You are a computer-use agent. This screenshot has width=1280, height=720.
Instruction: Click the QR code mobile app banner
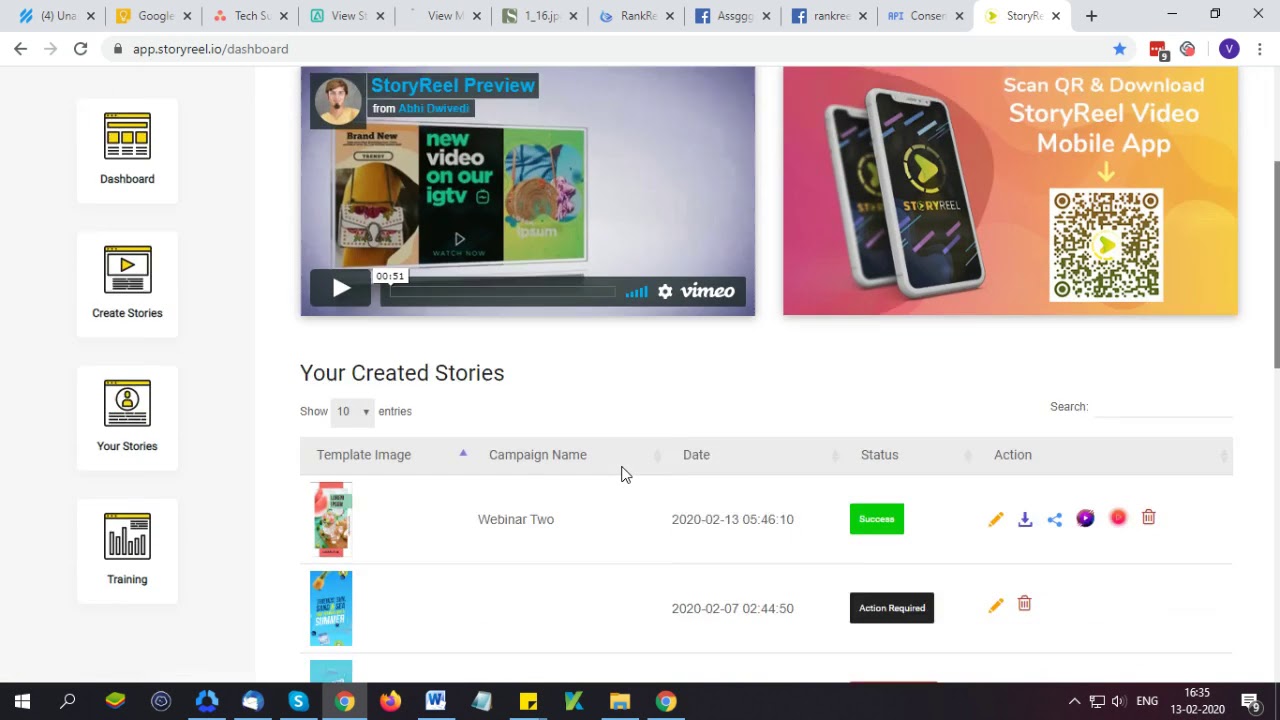(x=1010, y=191)
